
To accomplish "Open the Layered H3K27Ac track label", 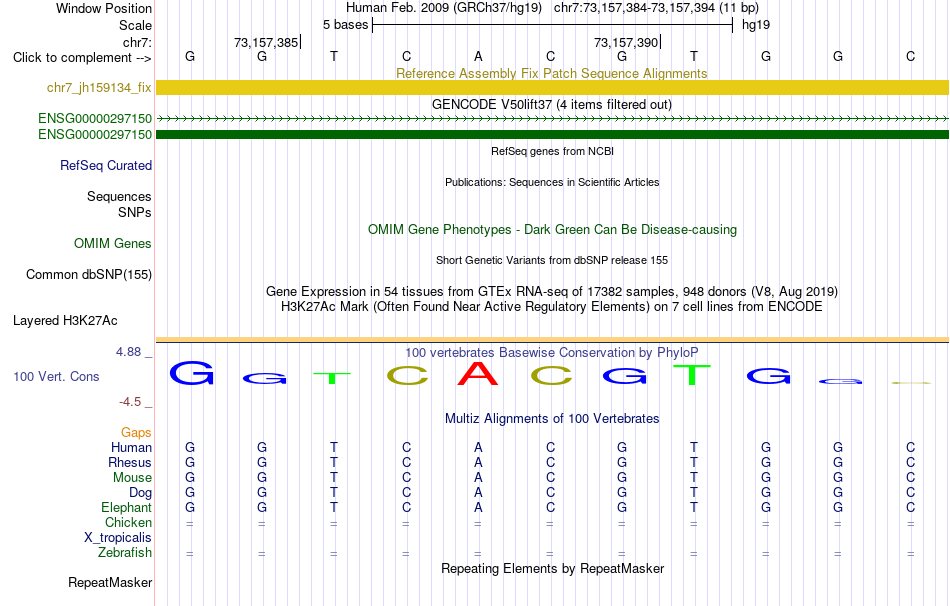I will click(65, 321).
